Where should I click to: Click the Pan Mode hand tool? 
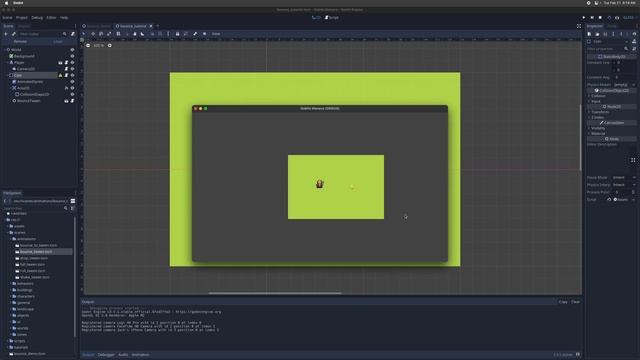coord(135,34)
